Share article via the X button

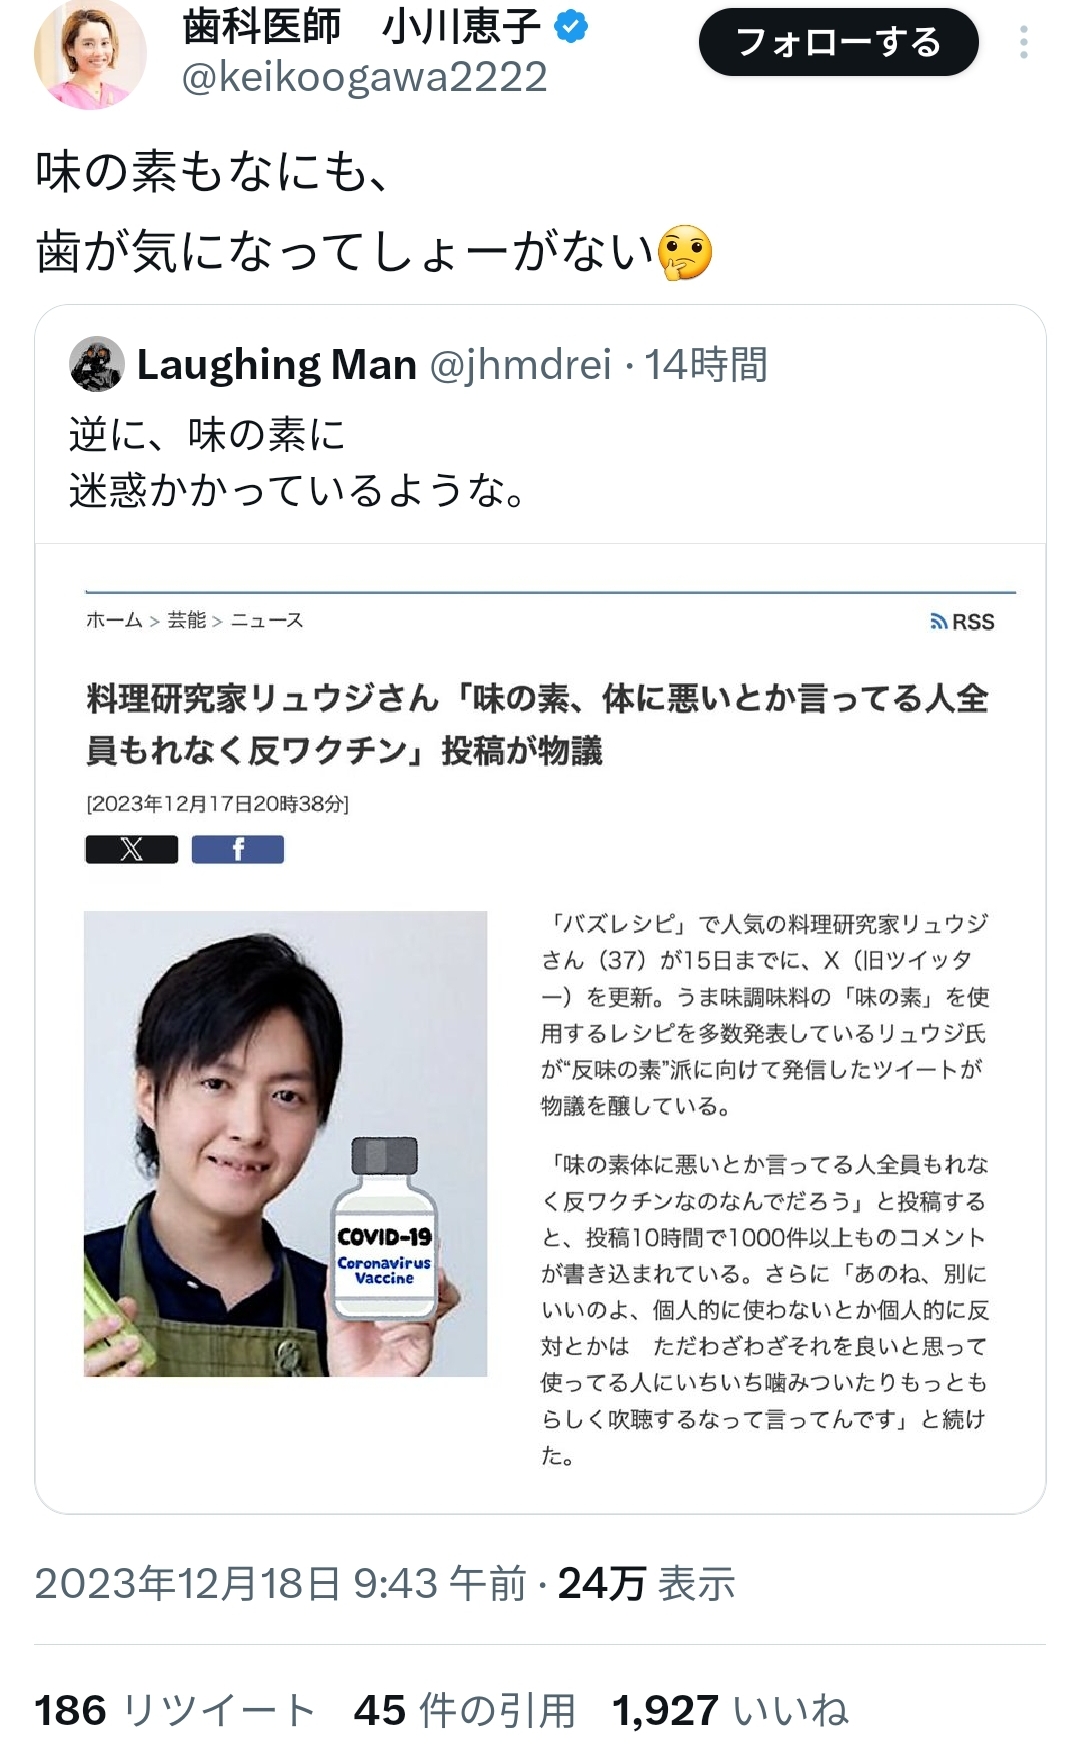[x=132, y=849]
